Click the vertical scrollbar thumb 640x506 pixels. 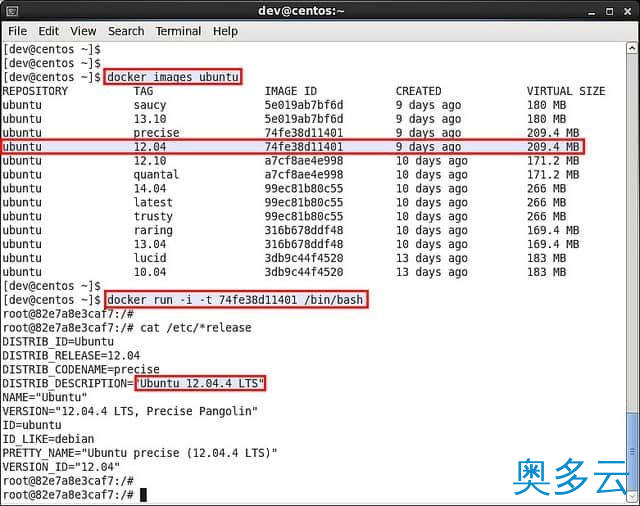[632, 451]
